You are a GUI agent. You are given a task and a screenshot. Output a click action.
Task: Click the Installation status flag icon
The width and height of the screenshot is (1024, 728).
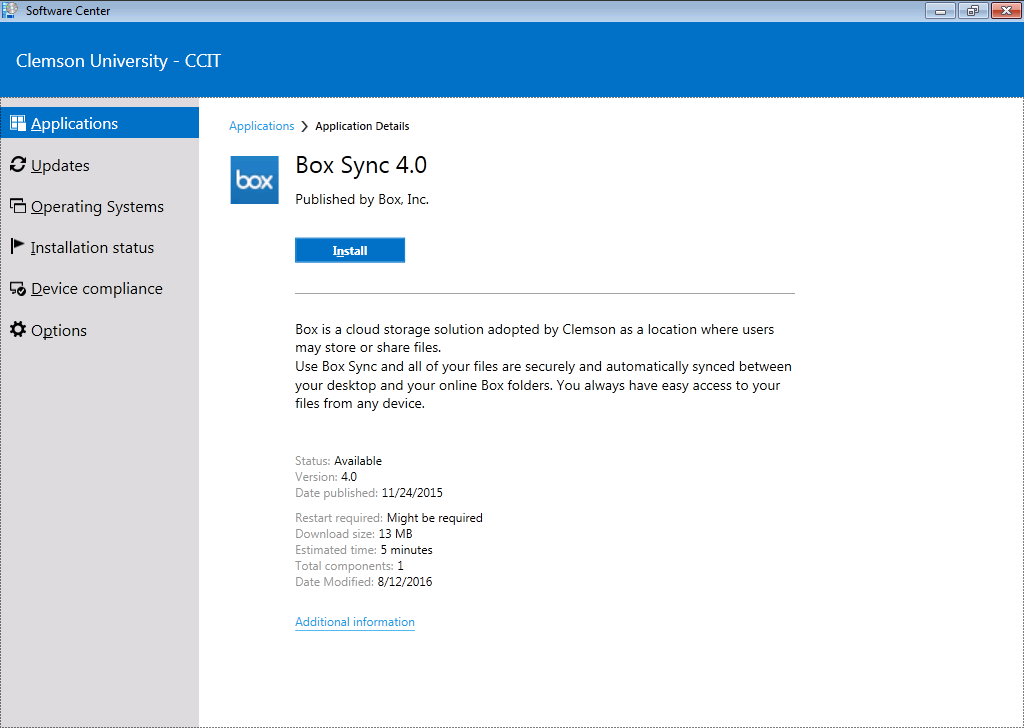point(18,246)
